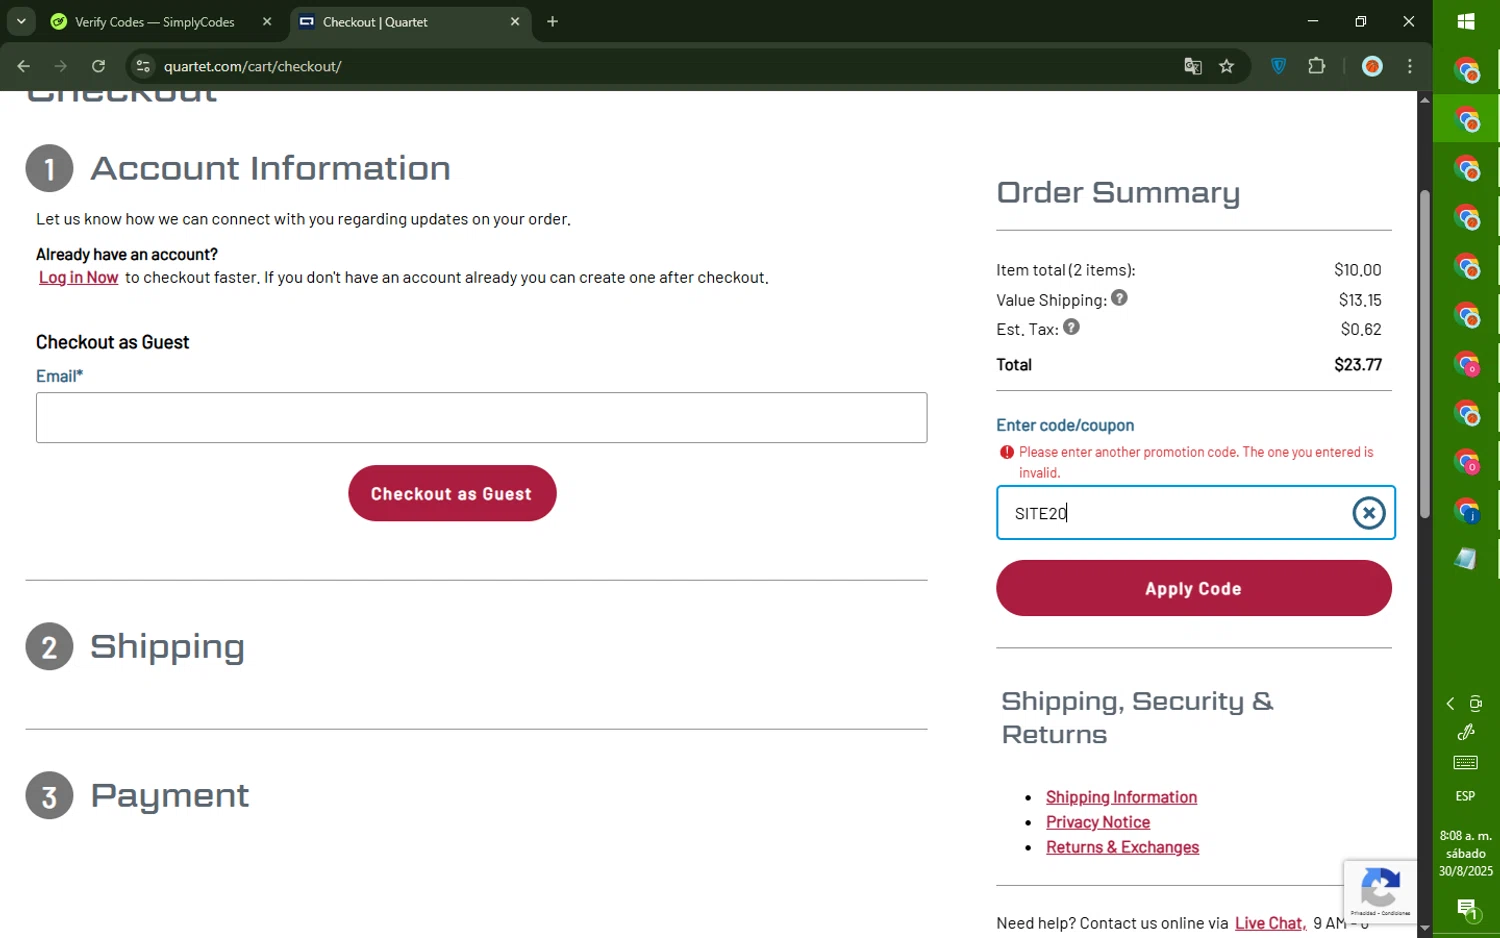Click the Checkout as Guest subheading text

coord(113,342)
